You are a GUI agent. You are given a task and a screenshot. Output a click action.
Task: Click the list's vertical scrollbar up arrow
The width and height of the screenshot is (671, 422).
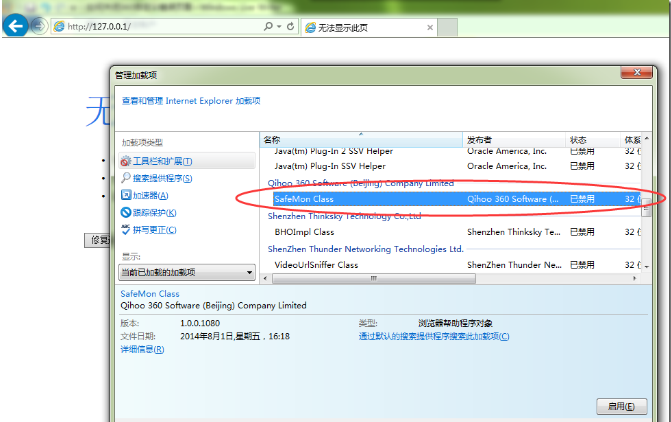(647, 138)
